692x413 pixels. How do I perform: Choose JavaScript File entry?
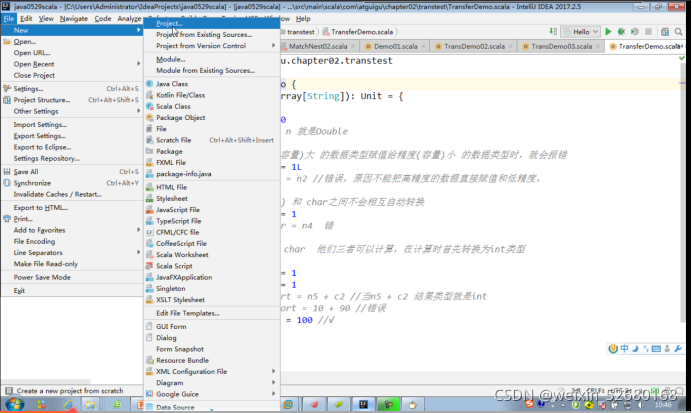tap(212, 210)
